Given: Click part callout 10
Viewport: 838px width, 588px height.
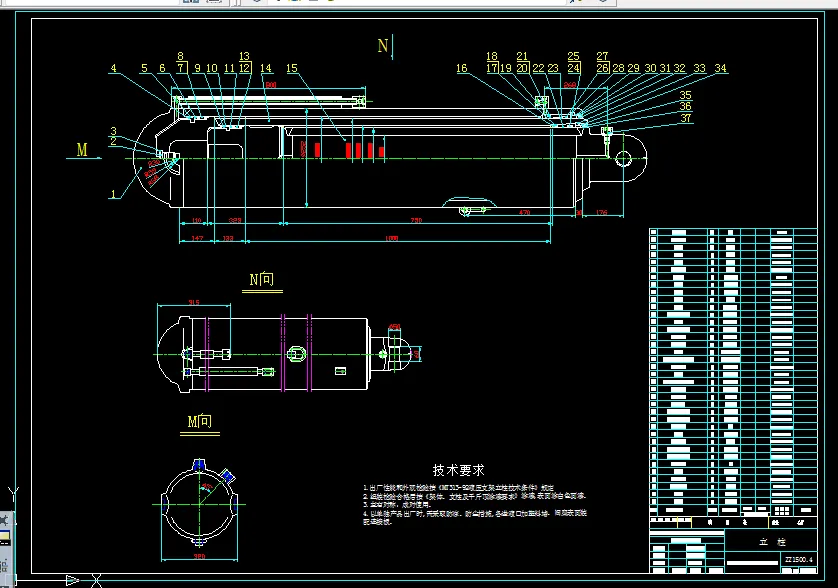Looking at the screenshot, I should [x=212, y=68].
